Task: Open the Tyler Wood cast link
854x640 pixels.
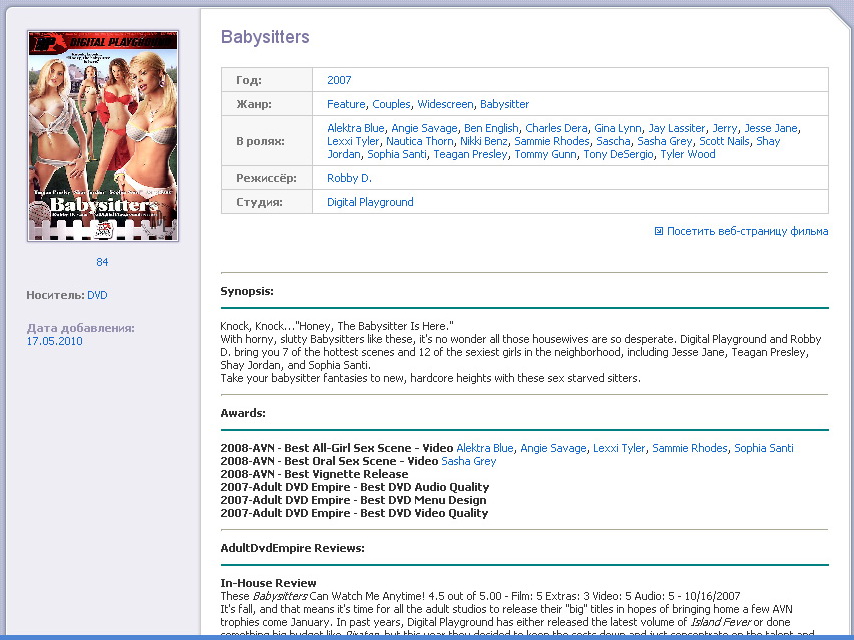Action: pos(688,154)
